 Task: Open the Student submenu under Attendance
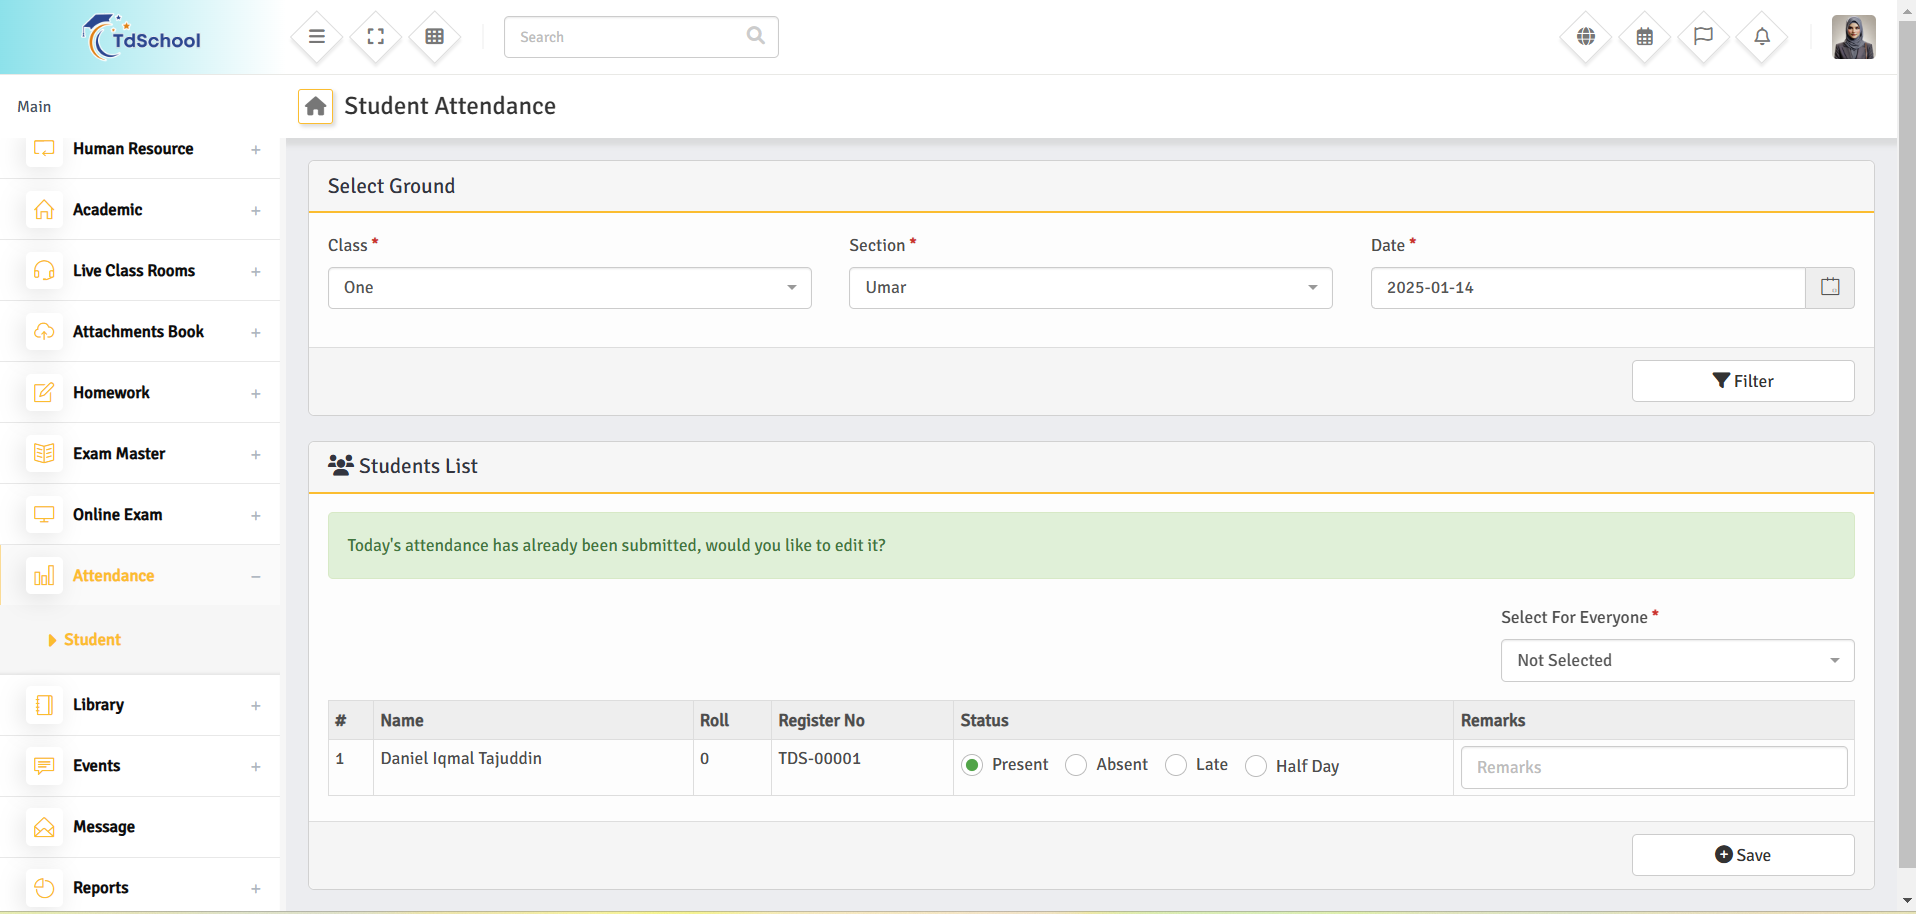92,640
